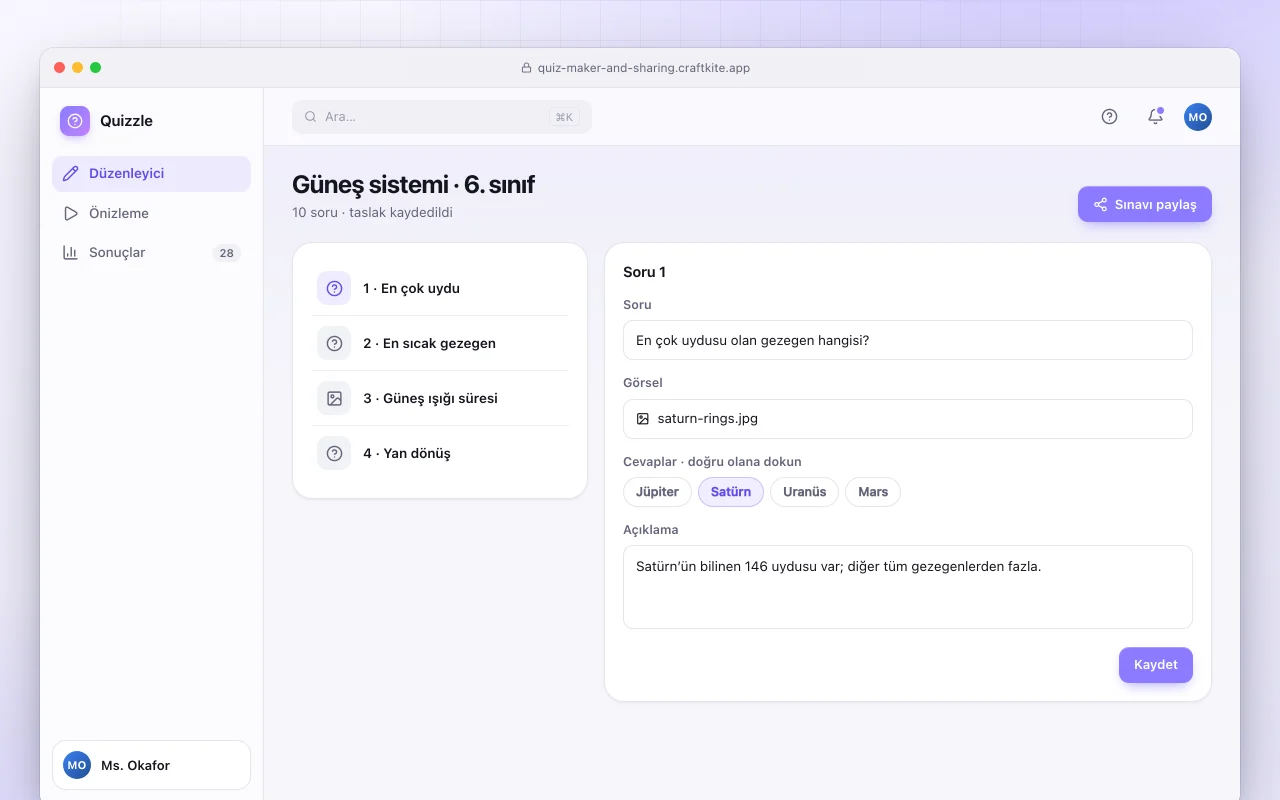Toggle the Satürn answer chip

pos(731,492)
